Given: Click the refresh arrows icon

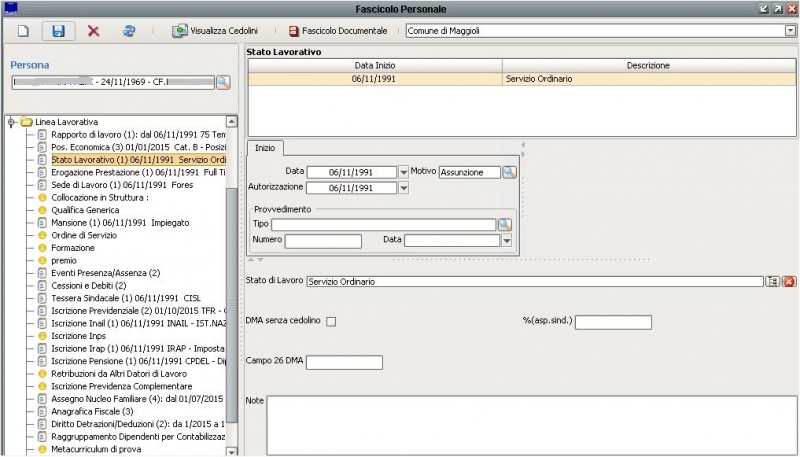Looking at the screenshot, I should pyautogui.click(x=129, y=31).
